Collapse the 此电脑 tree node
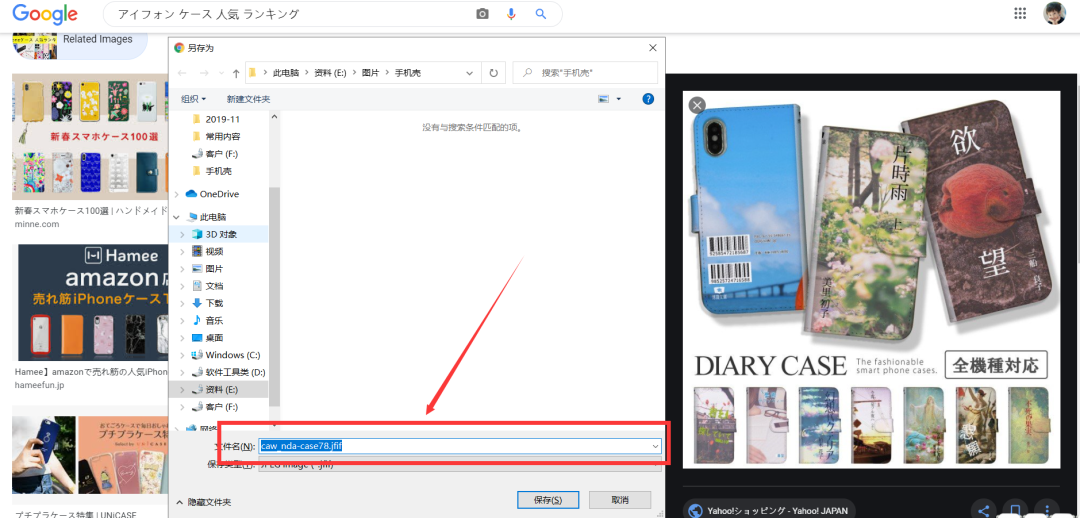 (177, 217)
